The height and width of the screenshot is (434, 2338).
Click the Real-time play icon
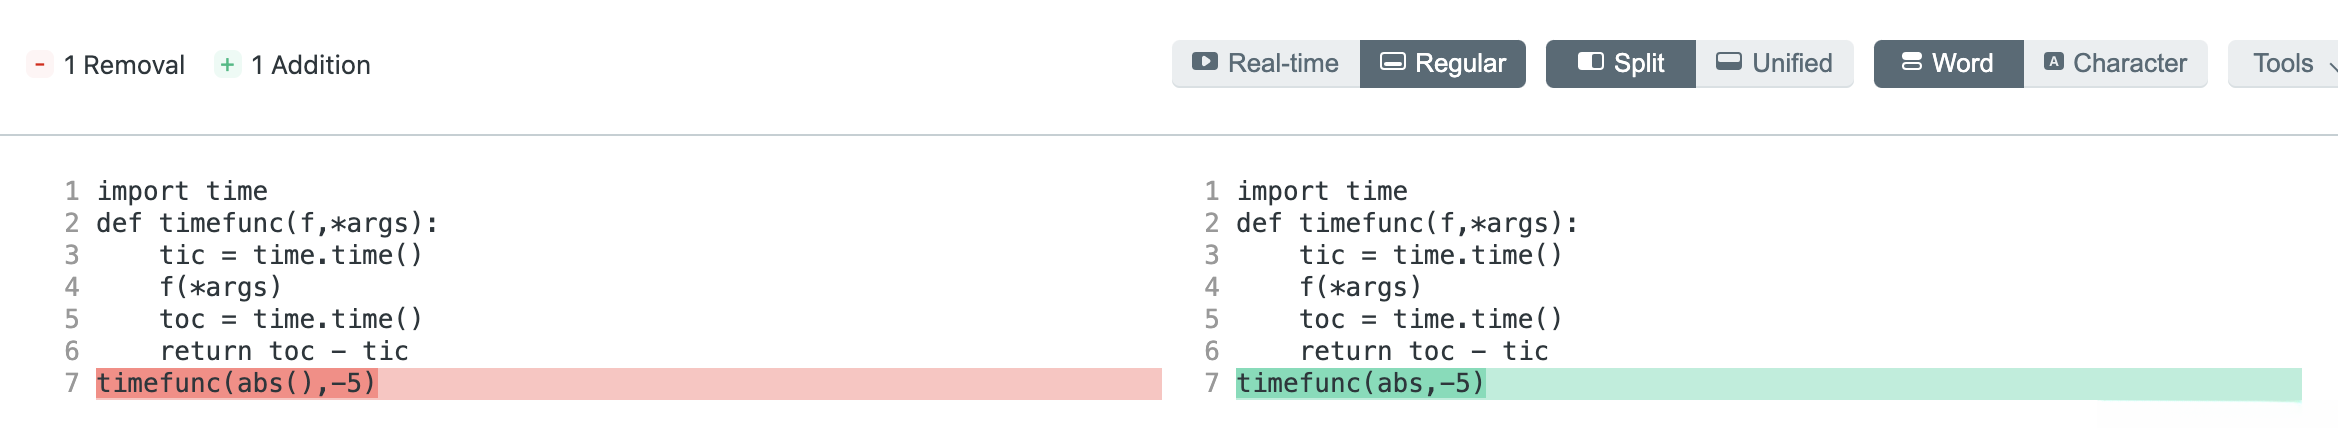(x=1204, y=62)
